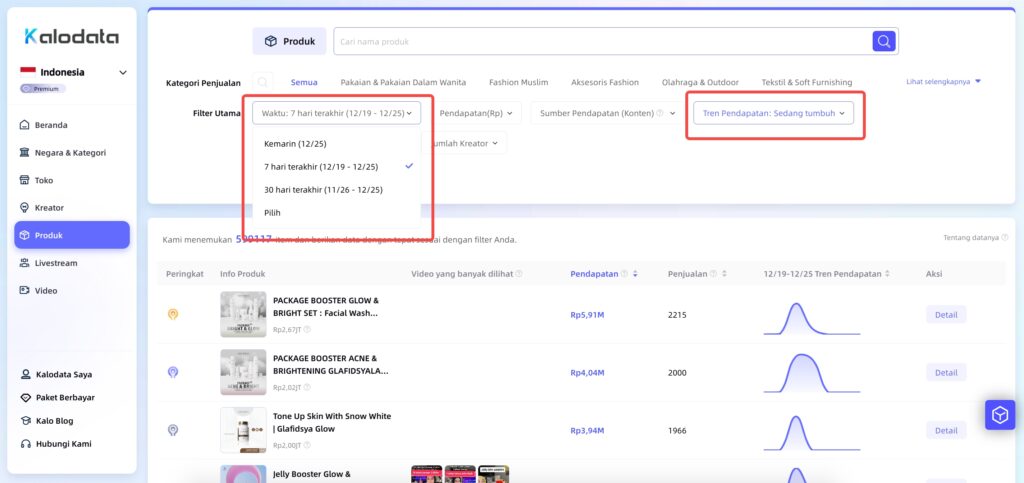This screenshot has height=483, width=1024.
Task: Open Detail for PACKAGE BOOSTER GLOW
Action: (x=946, y=315)
